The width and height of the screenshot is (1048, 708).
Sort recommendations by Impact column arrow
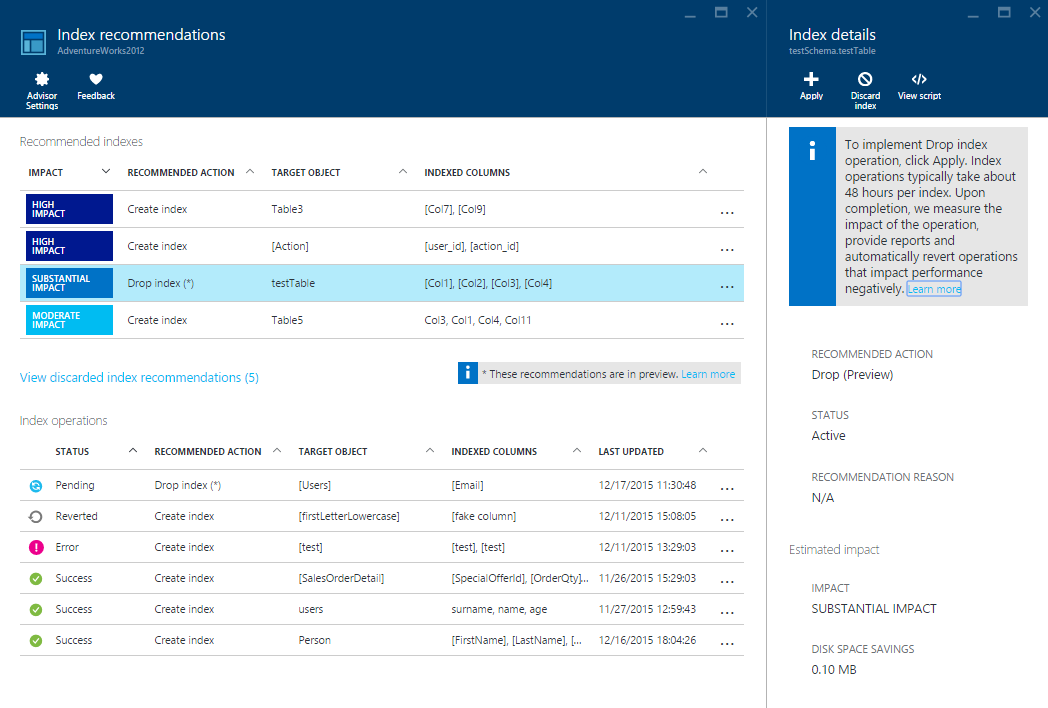pyautogui.click(x=106, y=172)
